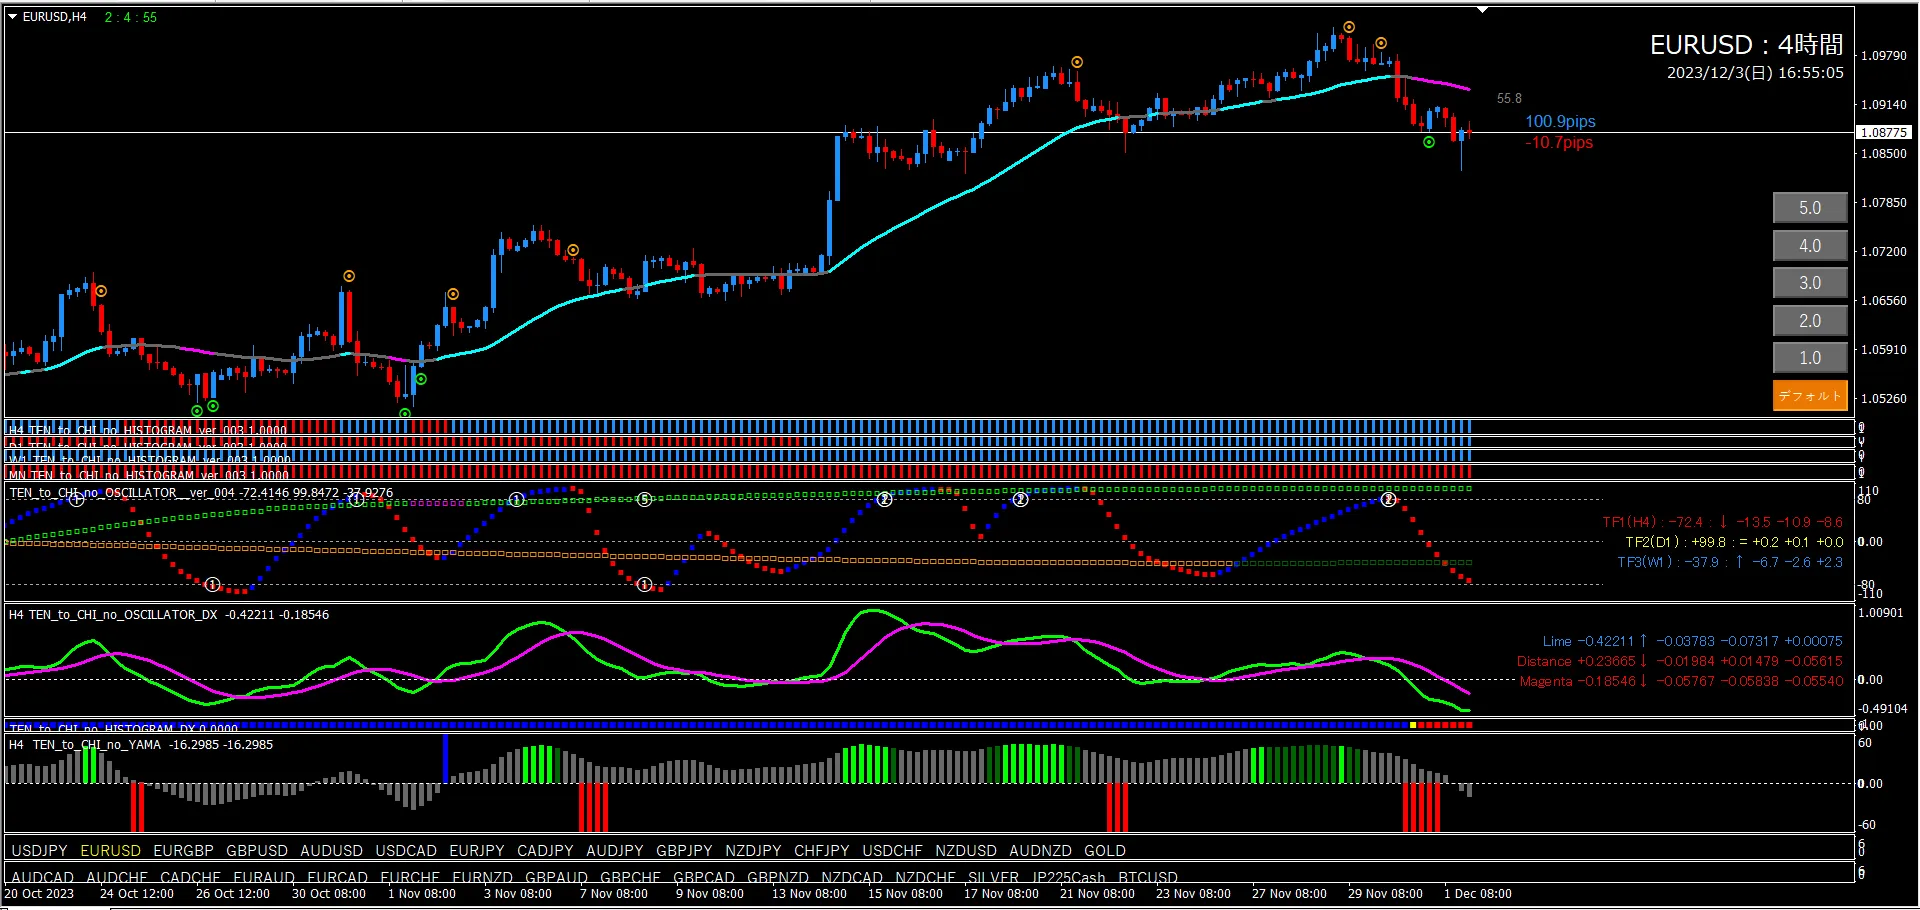Set scale with the 3.0 button

1810,283
